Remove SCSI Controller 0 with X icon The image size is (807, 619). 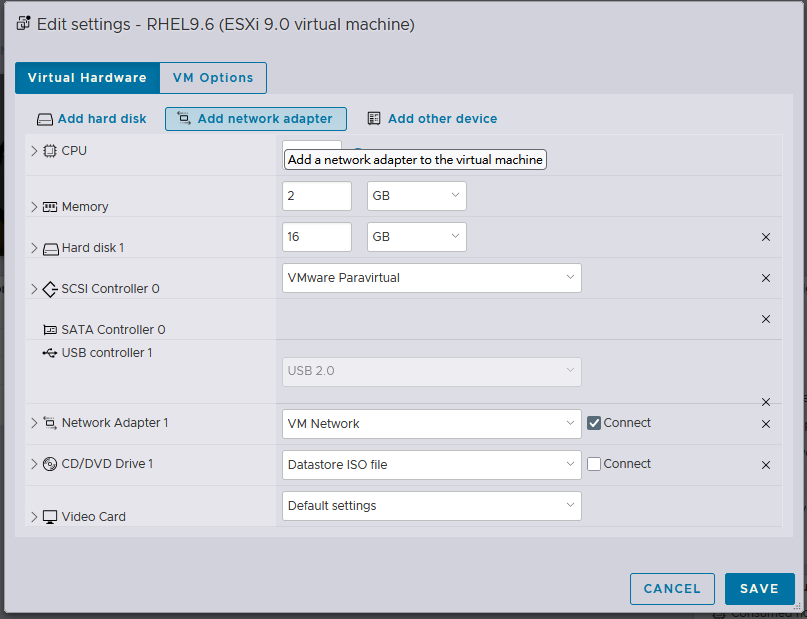766,278
